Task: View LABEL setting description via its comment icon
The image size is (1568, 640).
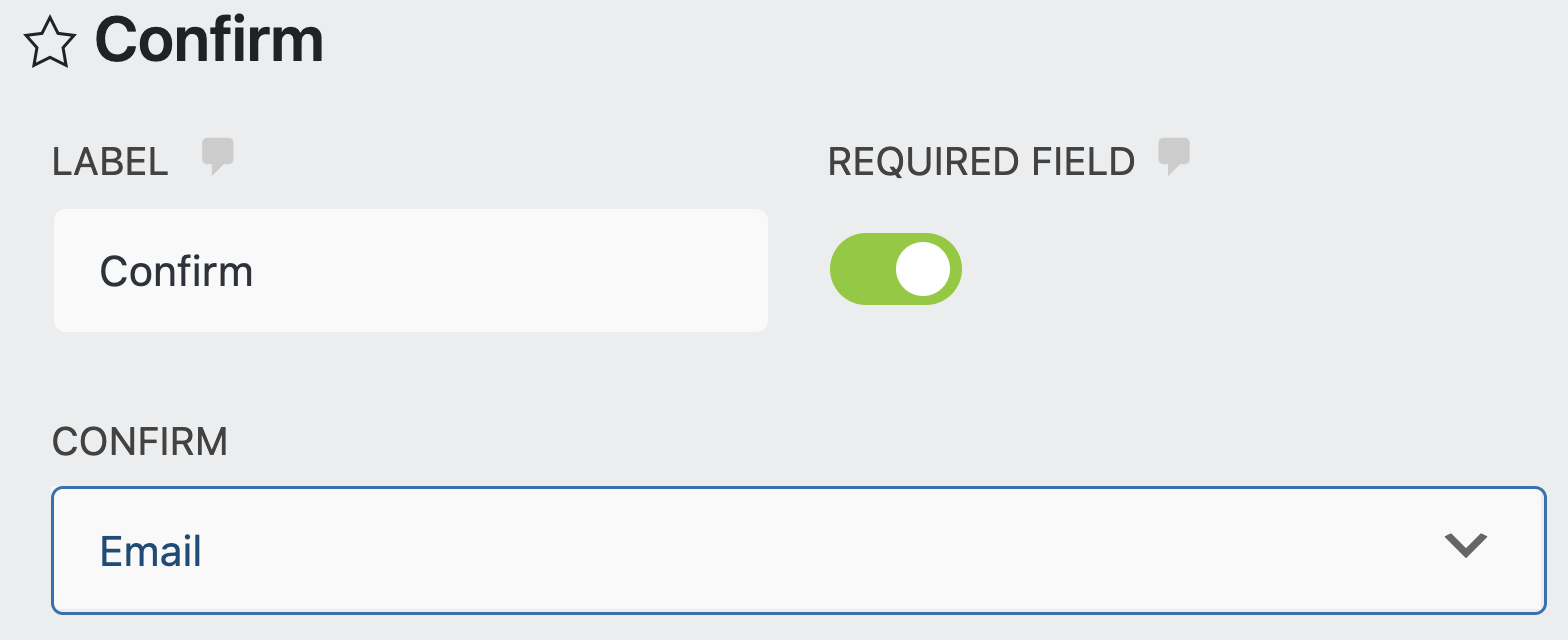Action: click(x=219, y=155)
